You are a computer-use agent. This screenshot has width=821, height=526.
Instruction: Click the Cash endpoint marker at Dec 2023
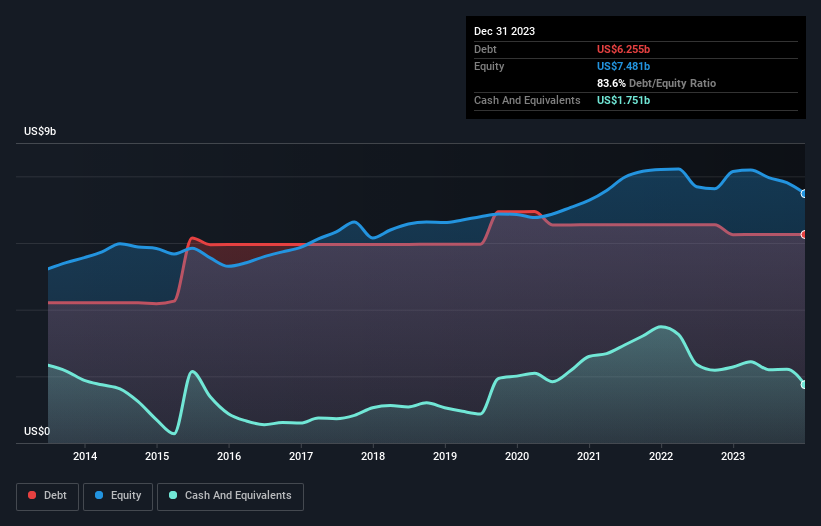[804, 384]
